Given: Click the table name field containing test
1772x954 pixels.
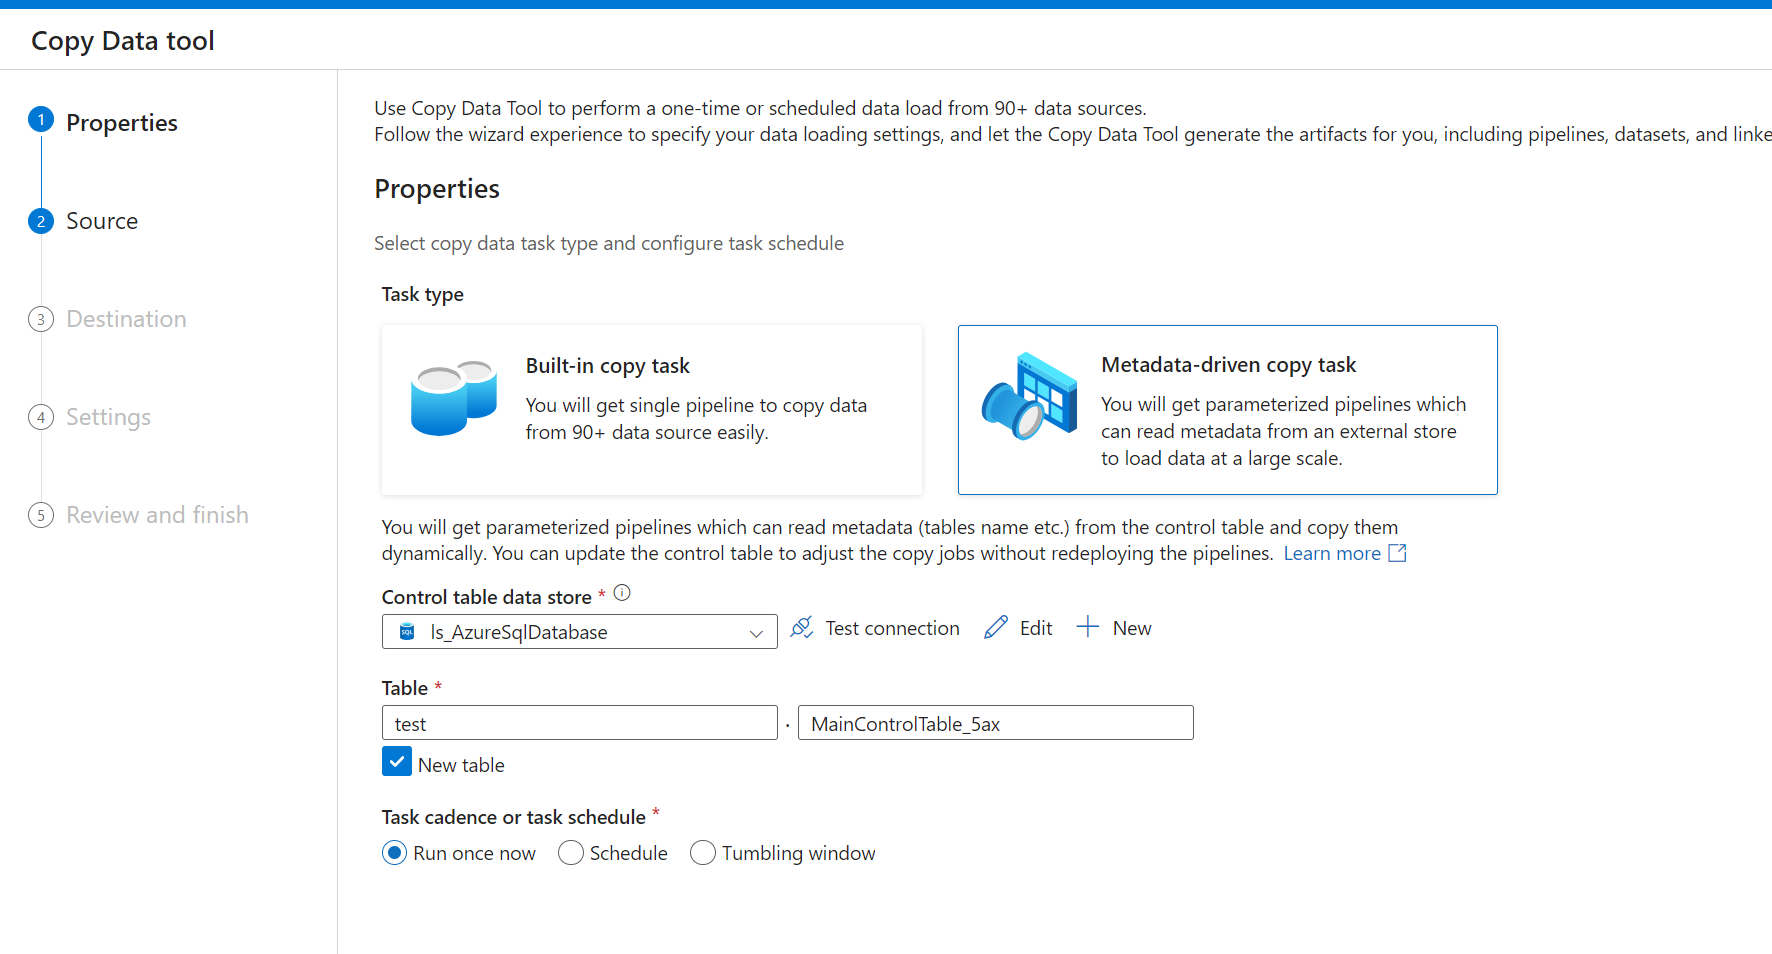Looking at the screenshot, I should pyautogui.click(x=579, y=722).
